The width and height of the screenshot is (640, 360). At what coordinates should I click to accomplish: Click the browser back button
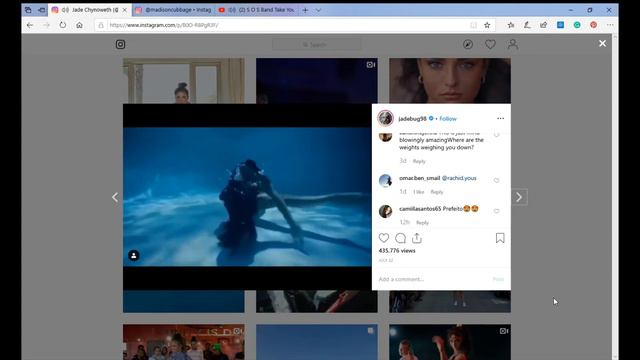point(30,25)
